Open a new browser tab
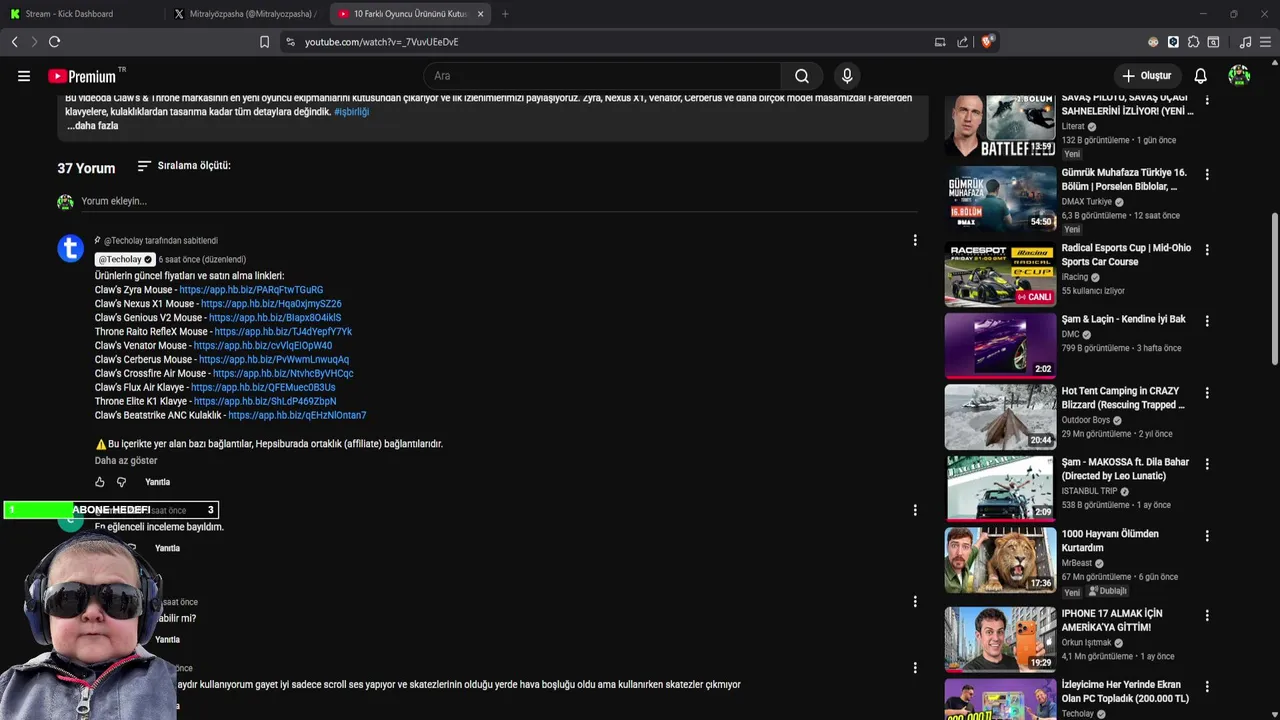This screenshot has width=1280, height=720. coord(505,14)
